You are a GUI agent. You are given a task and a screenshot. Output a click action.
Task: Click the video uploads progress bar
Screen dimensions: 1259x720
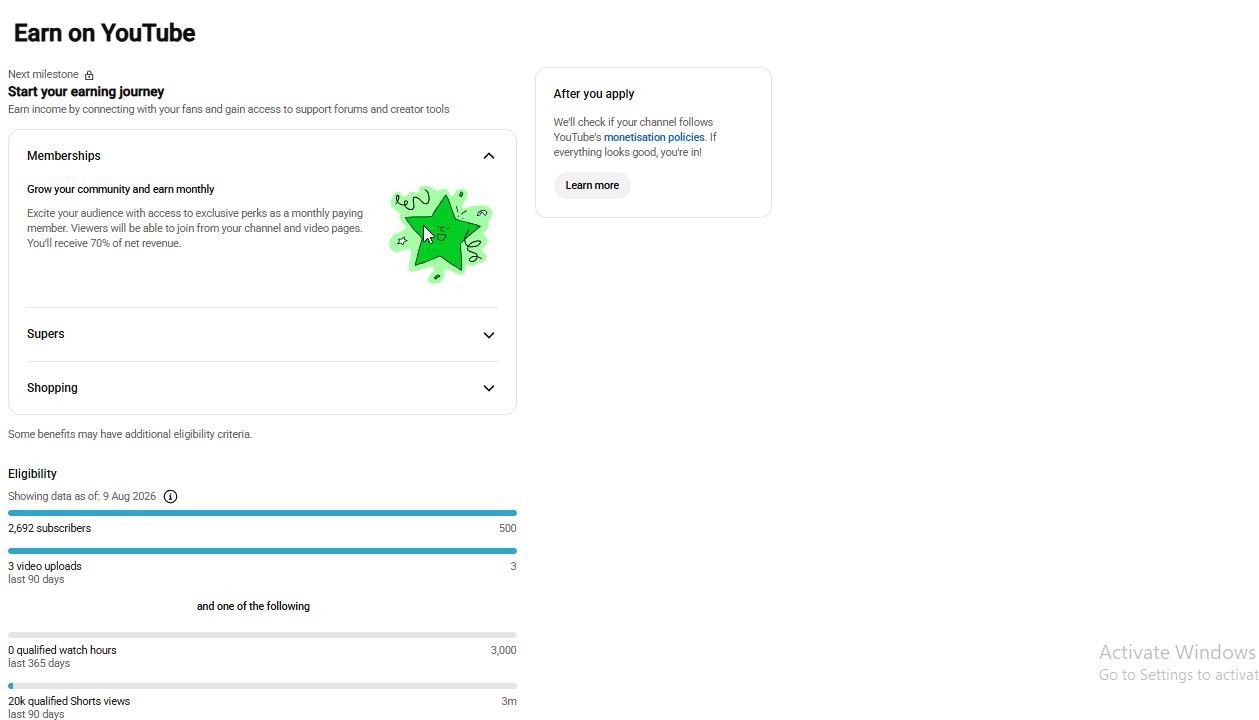pyautogui.click(x=262, y=551)
